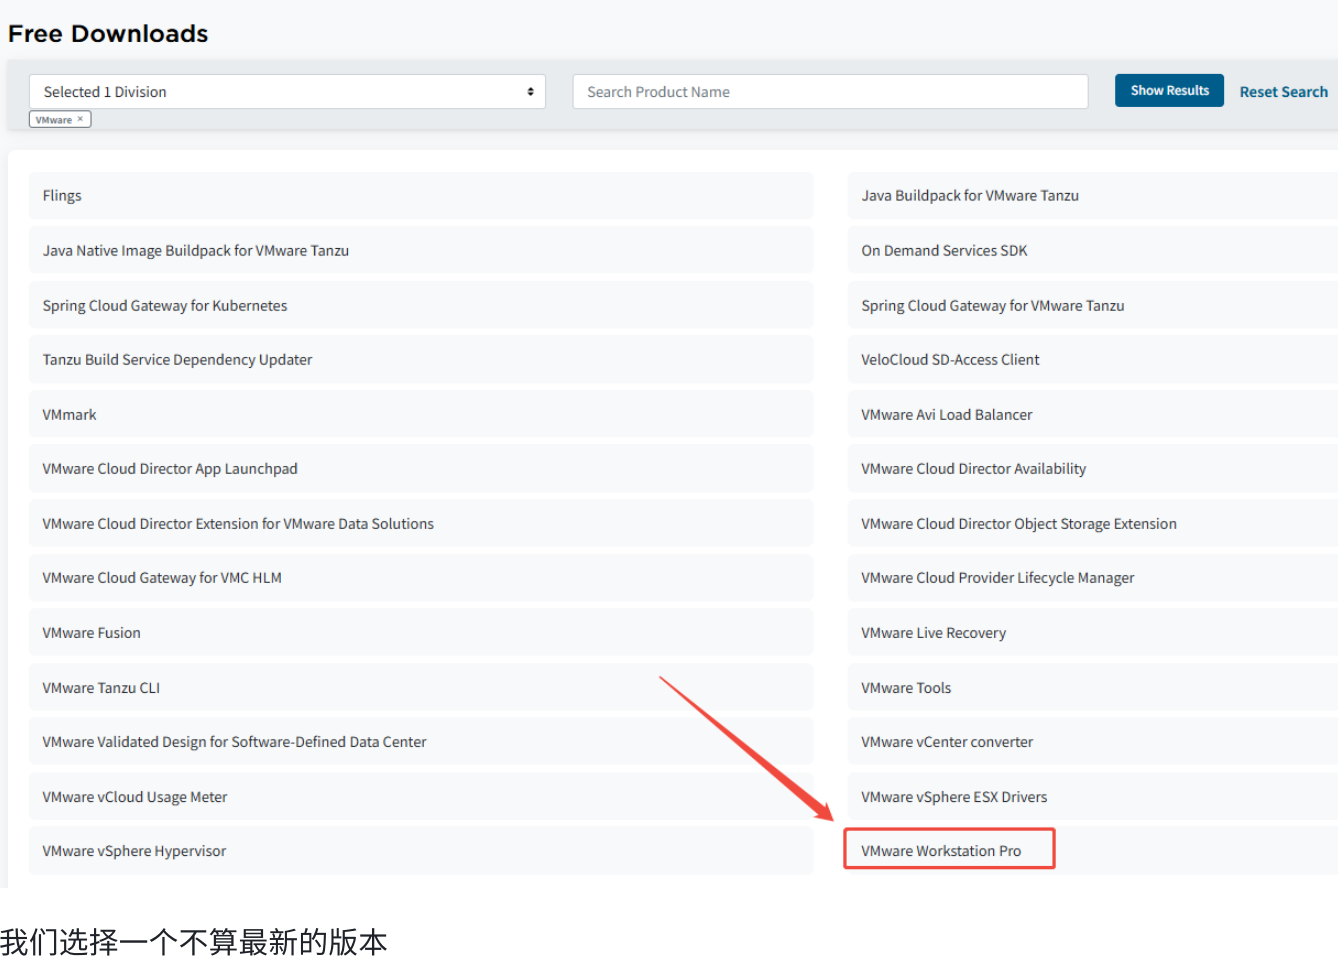The image size is (1338, 960).
Task: Focus the Search Product Name field
Action: pyautogui.click(x=830, y=92)
